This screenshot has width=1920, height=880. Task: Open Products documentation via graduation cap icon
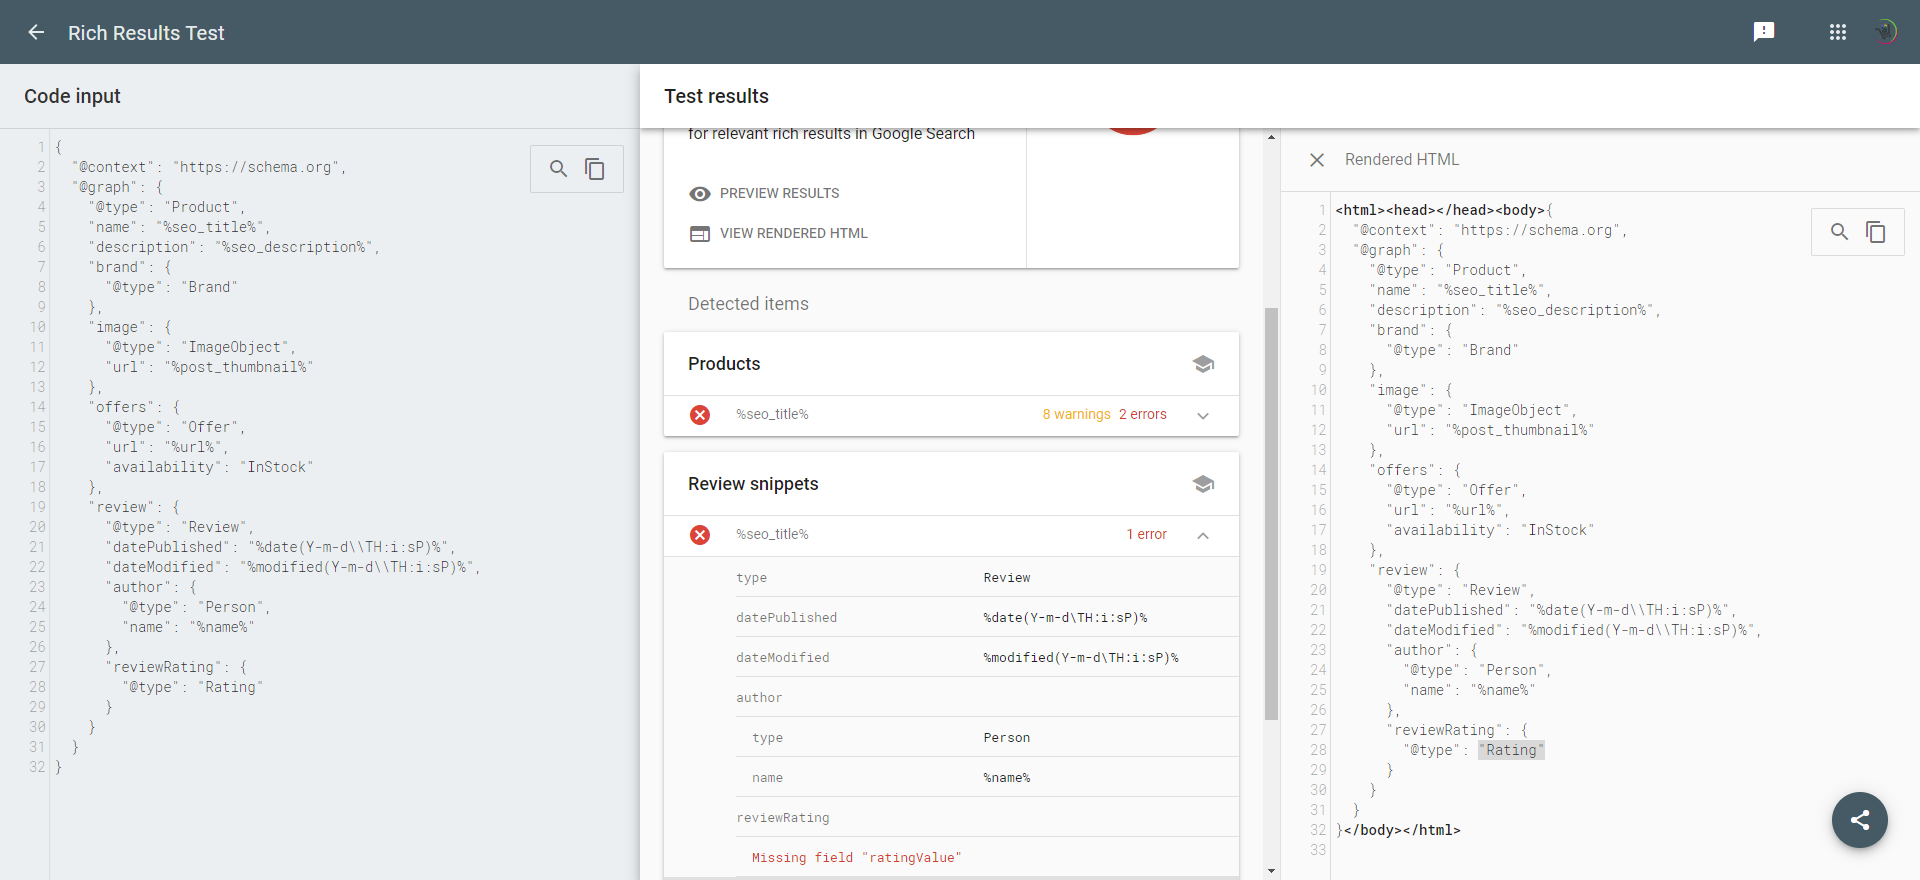pyautogui.click(x=1203, y=364)
